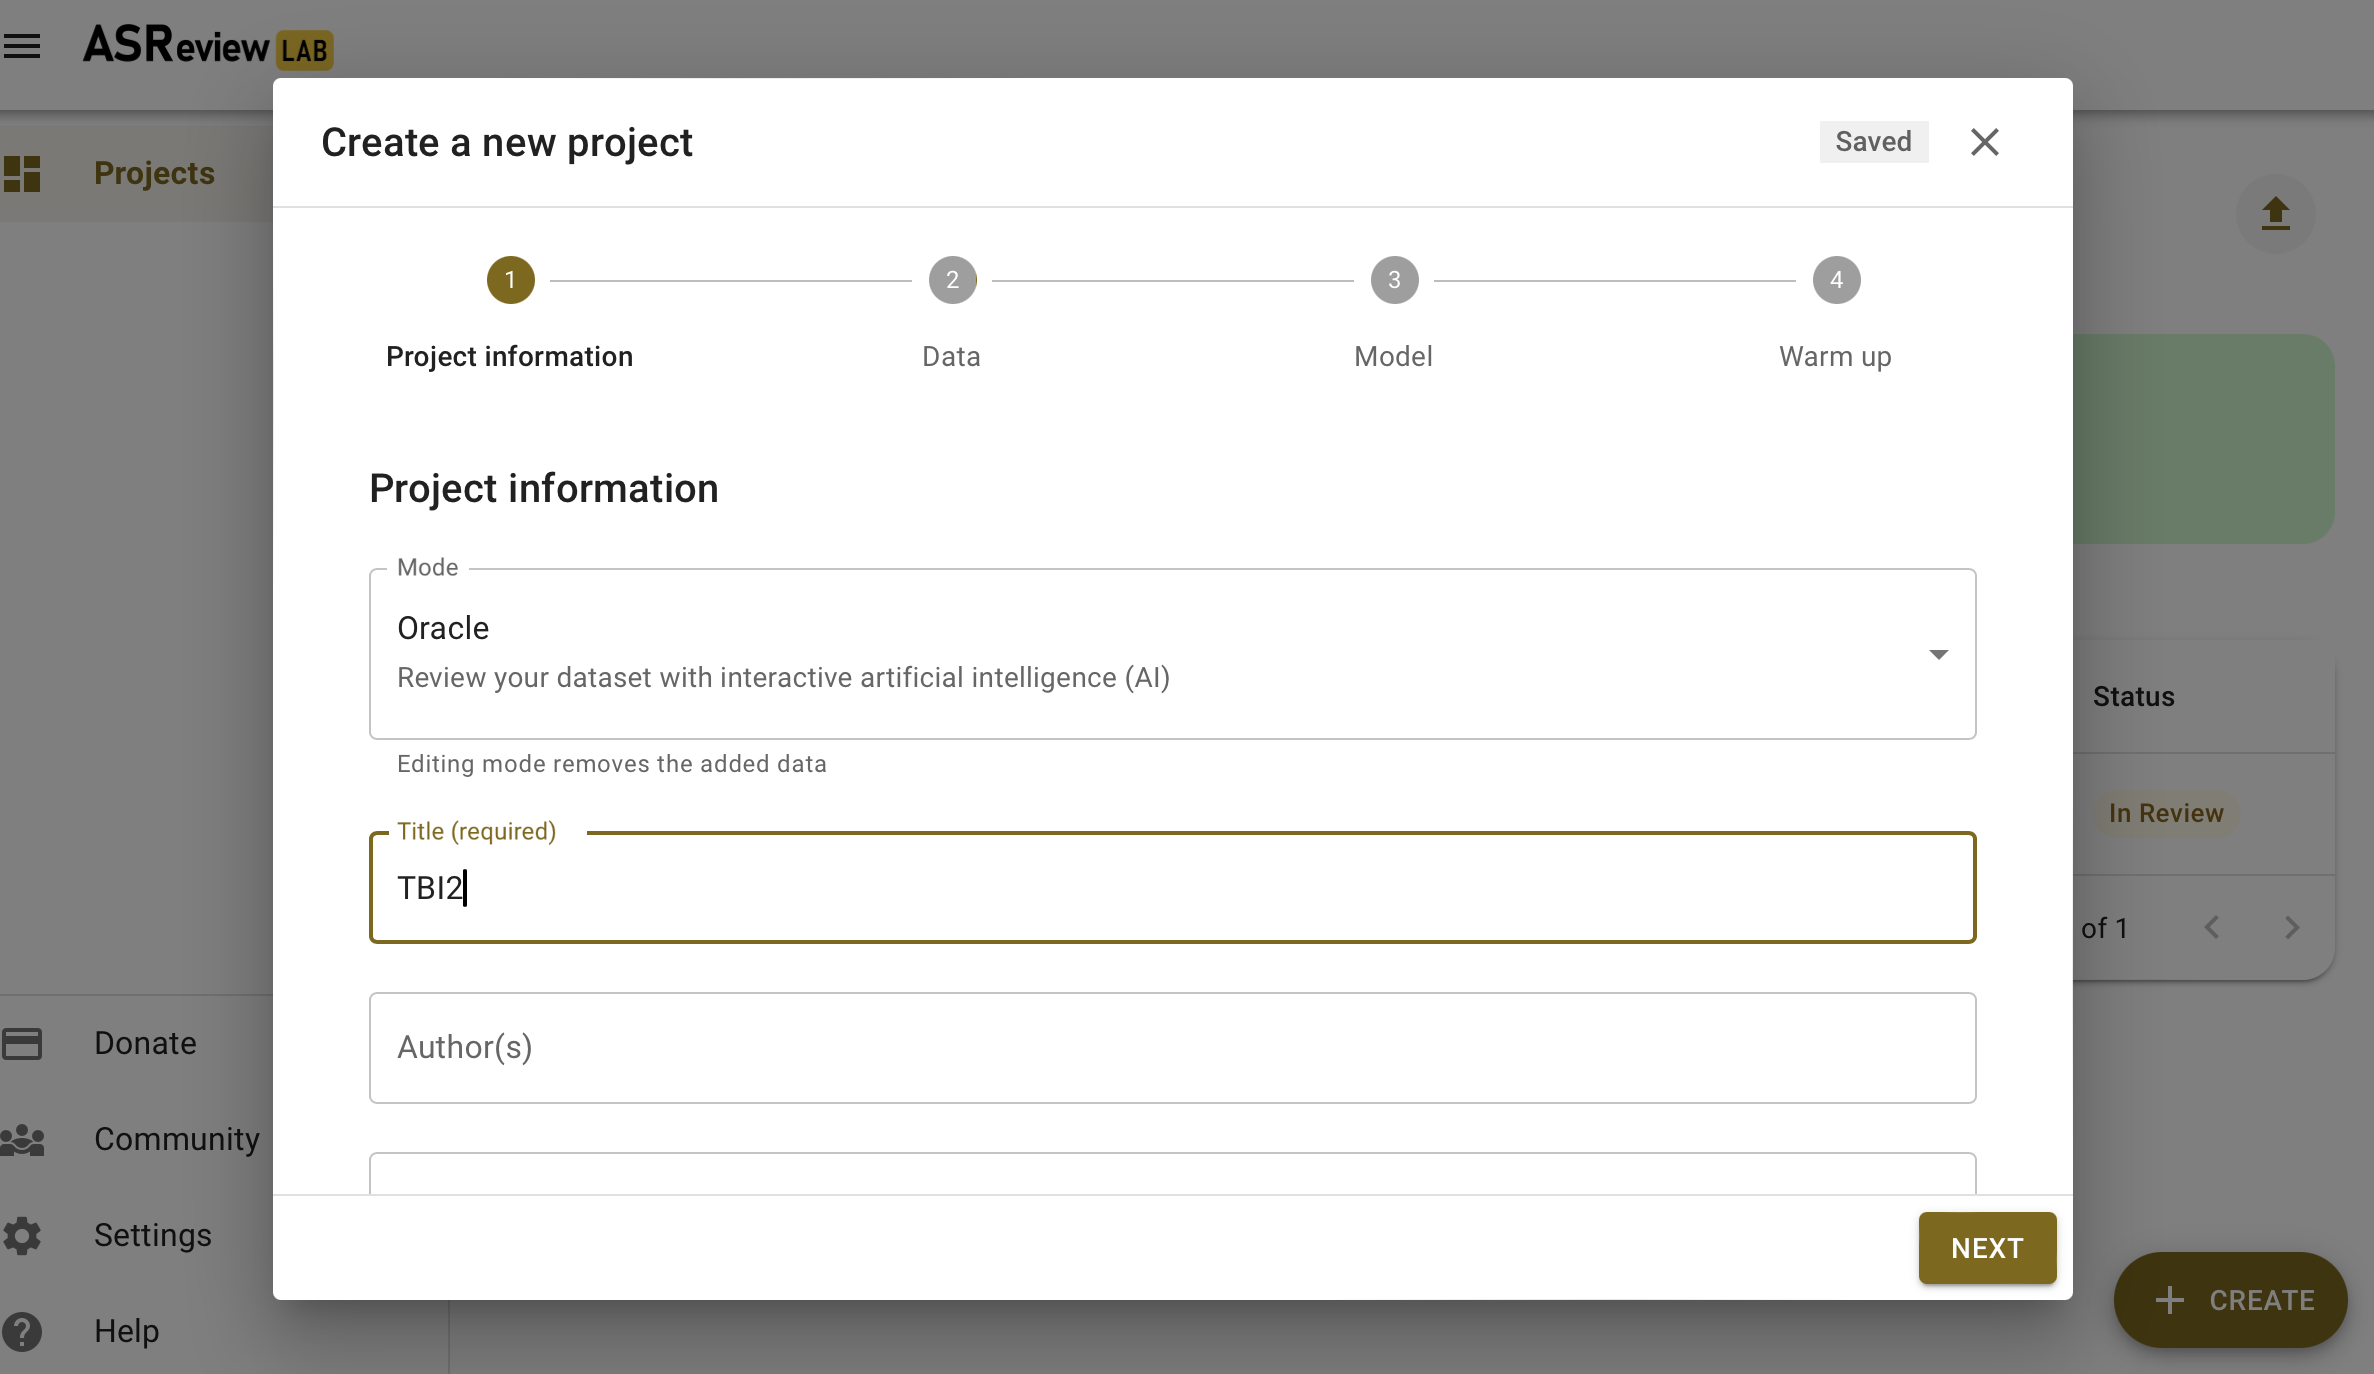Click the Settings gear icon
The image size is (2374, 1374).
(x=22, y=1235)
